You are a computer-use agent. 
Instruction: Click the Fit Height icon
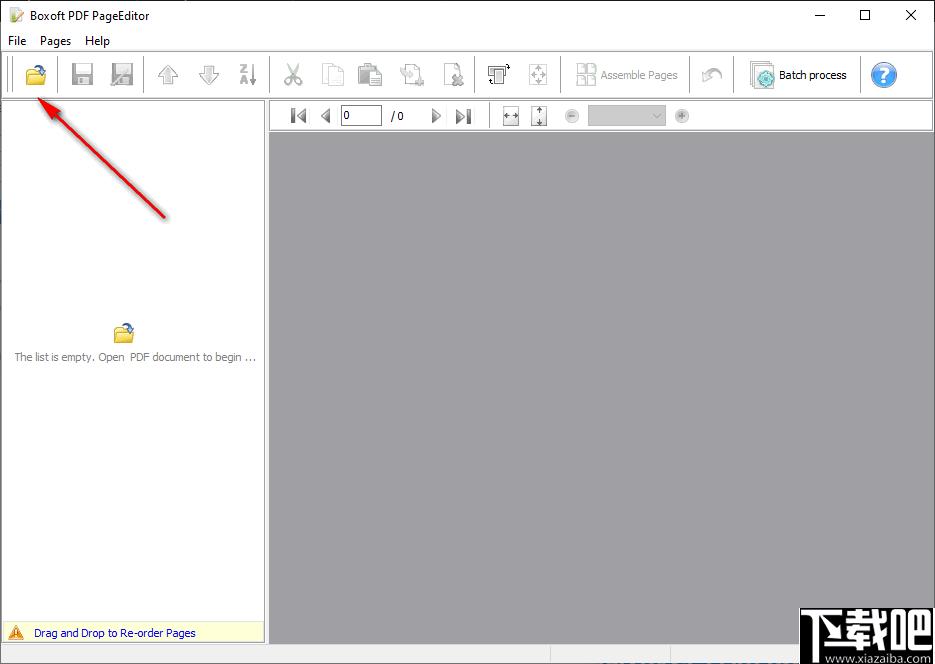click(538, 116)
